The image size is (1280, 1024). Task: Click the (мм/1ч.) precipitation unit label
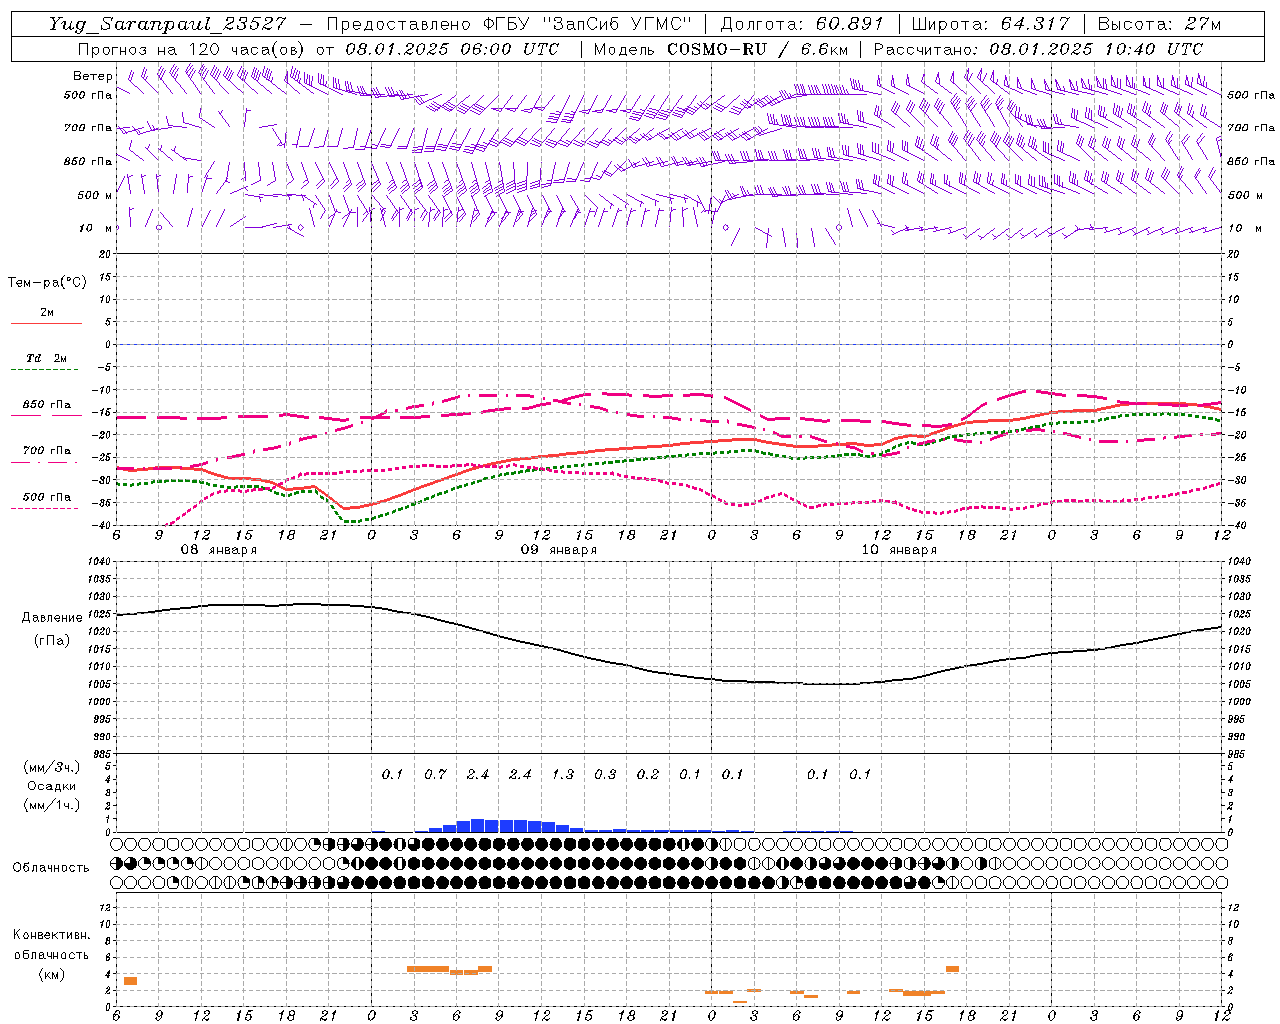(x=52, y=805)
